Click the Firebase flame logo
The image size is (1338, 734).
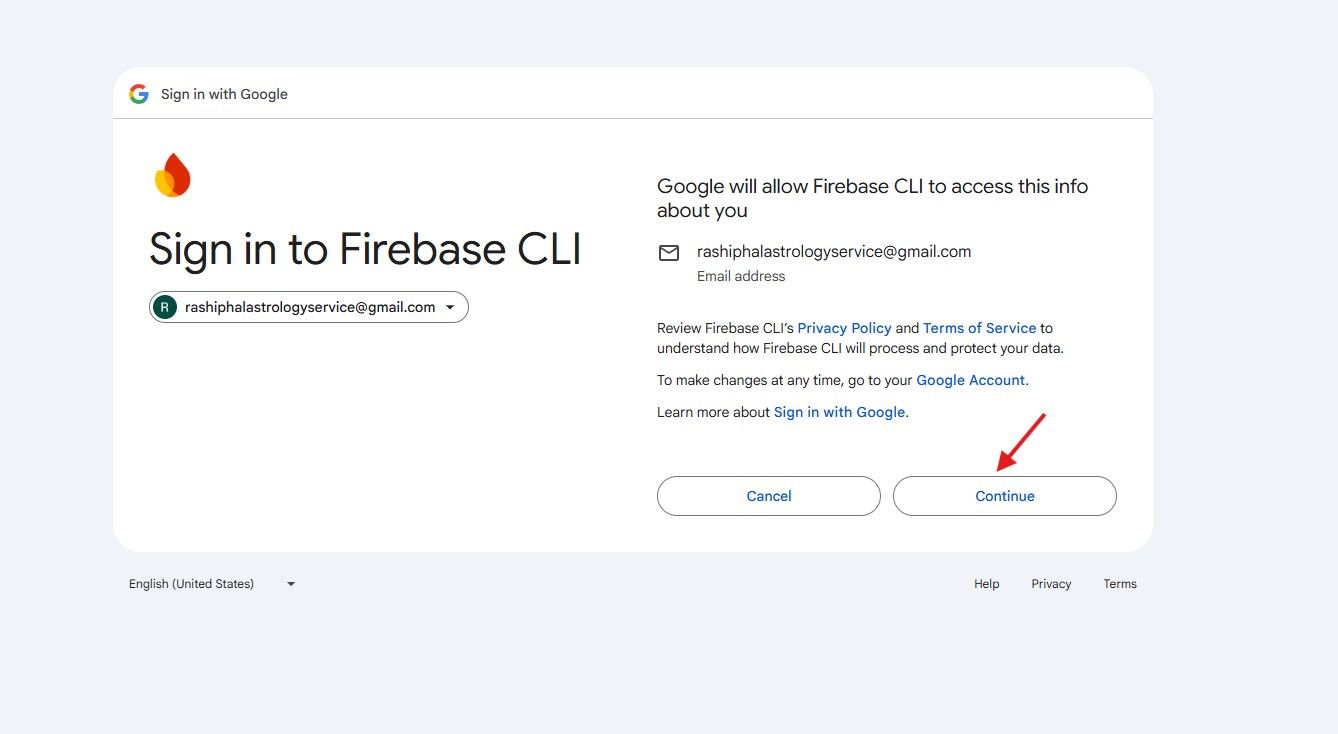click(172, 175)
